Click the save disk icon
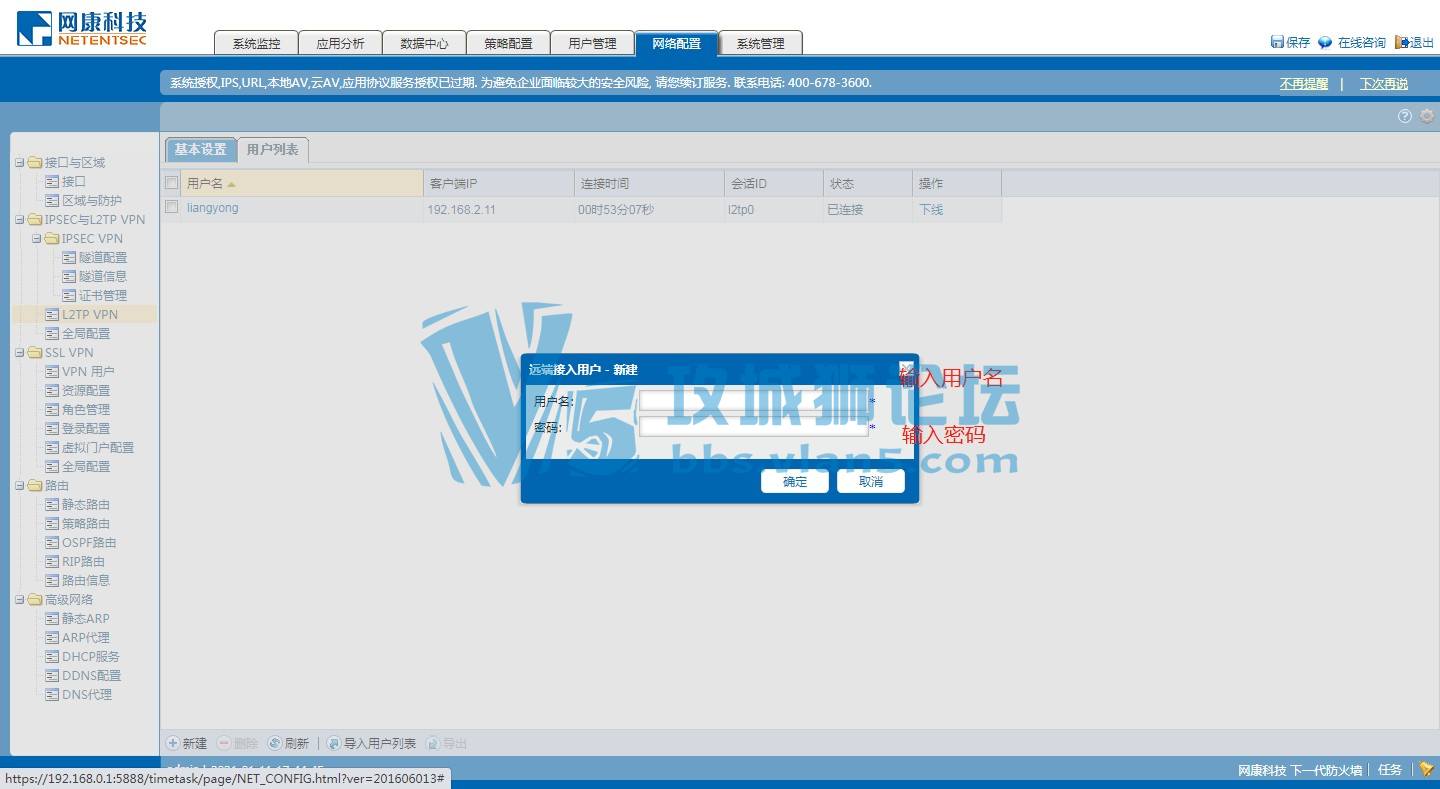This screenshot has height=789, width=1440. click(x=1277, y=42)
